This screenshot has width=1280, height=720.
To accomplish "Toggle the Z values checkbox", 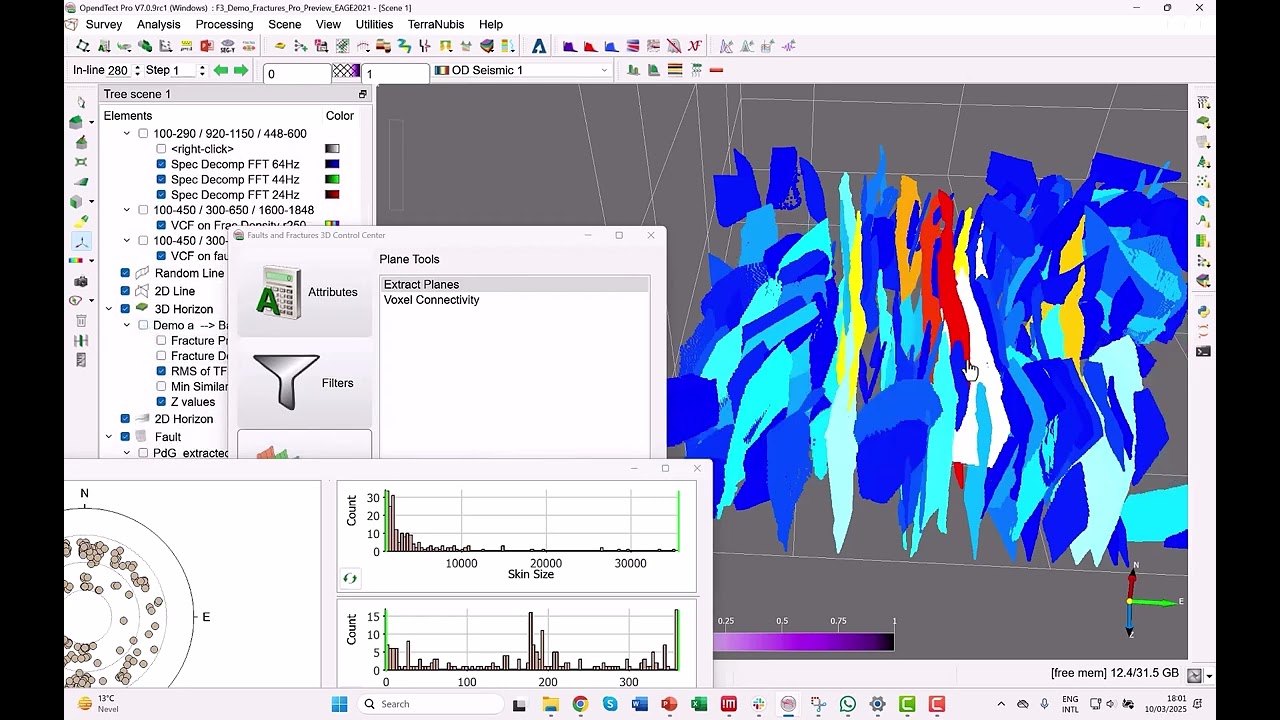I will coord(161,401).
